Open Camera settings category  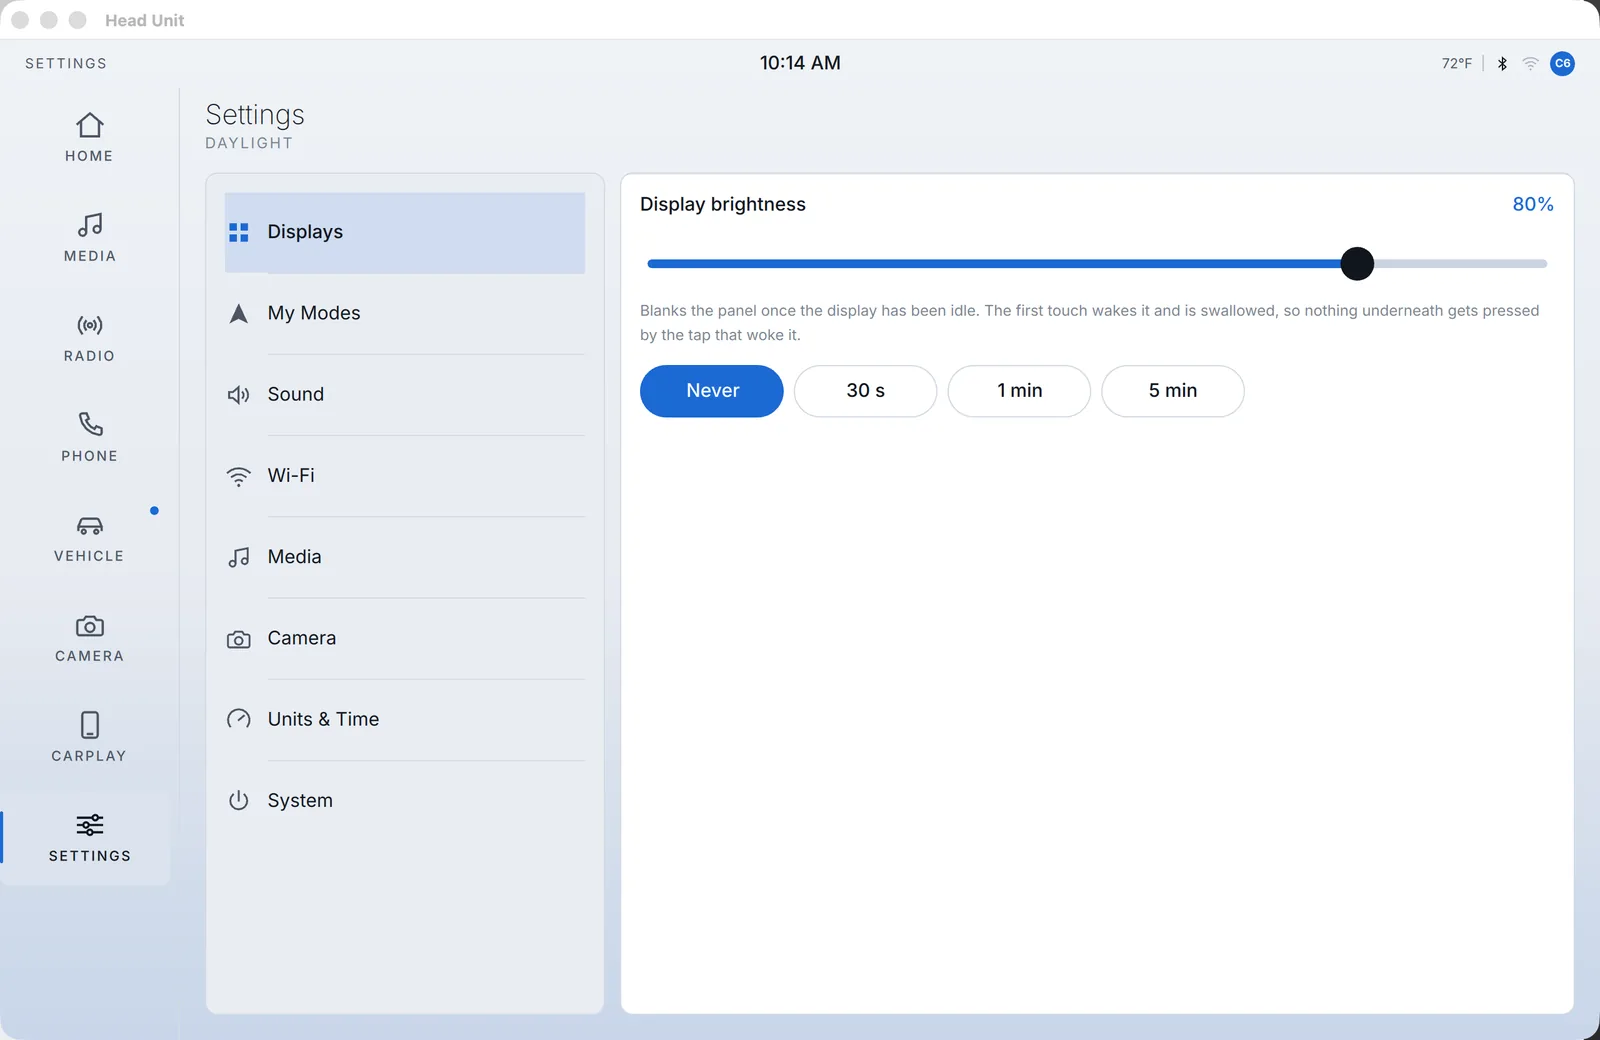[x=405, y=638]
